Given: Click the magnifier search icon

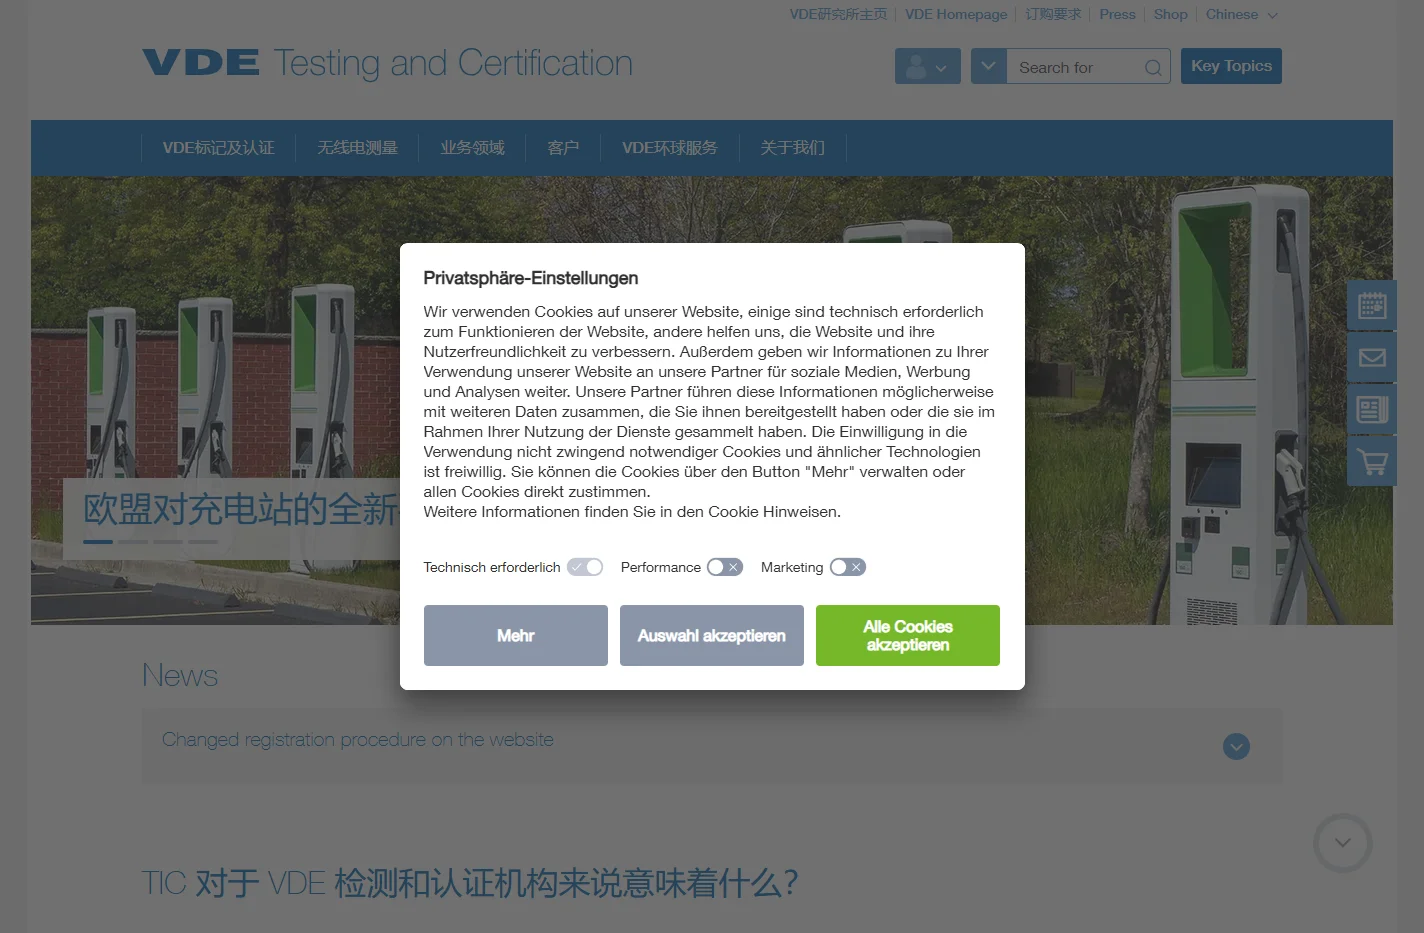Looking at the screenshot, I should tap(1153, 67).
